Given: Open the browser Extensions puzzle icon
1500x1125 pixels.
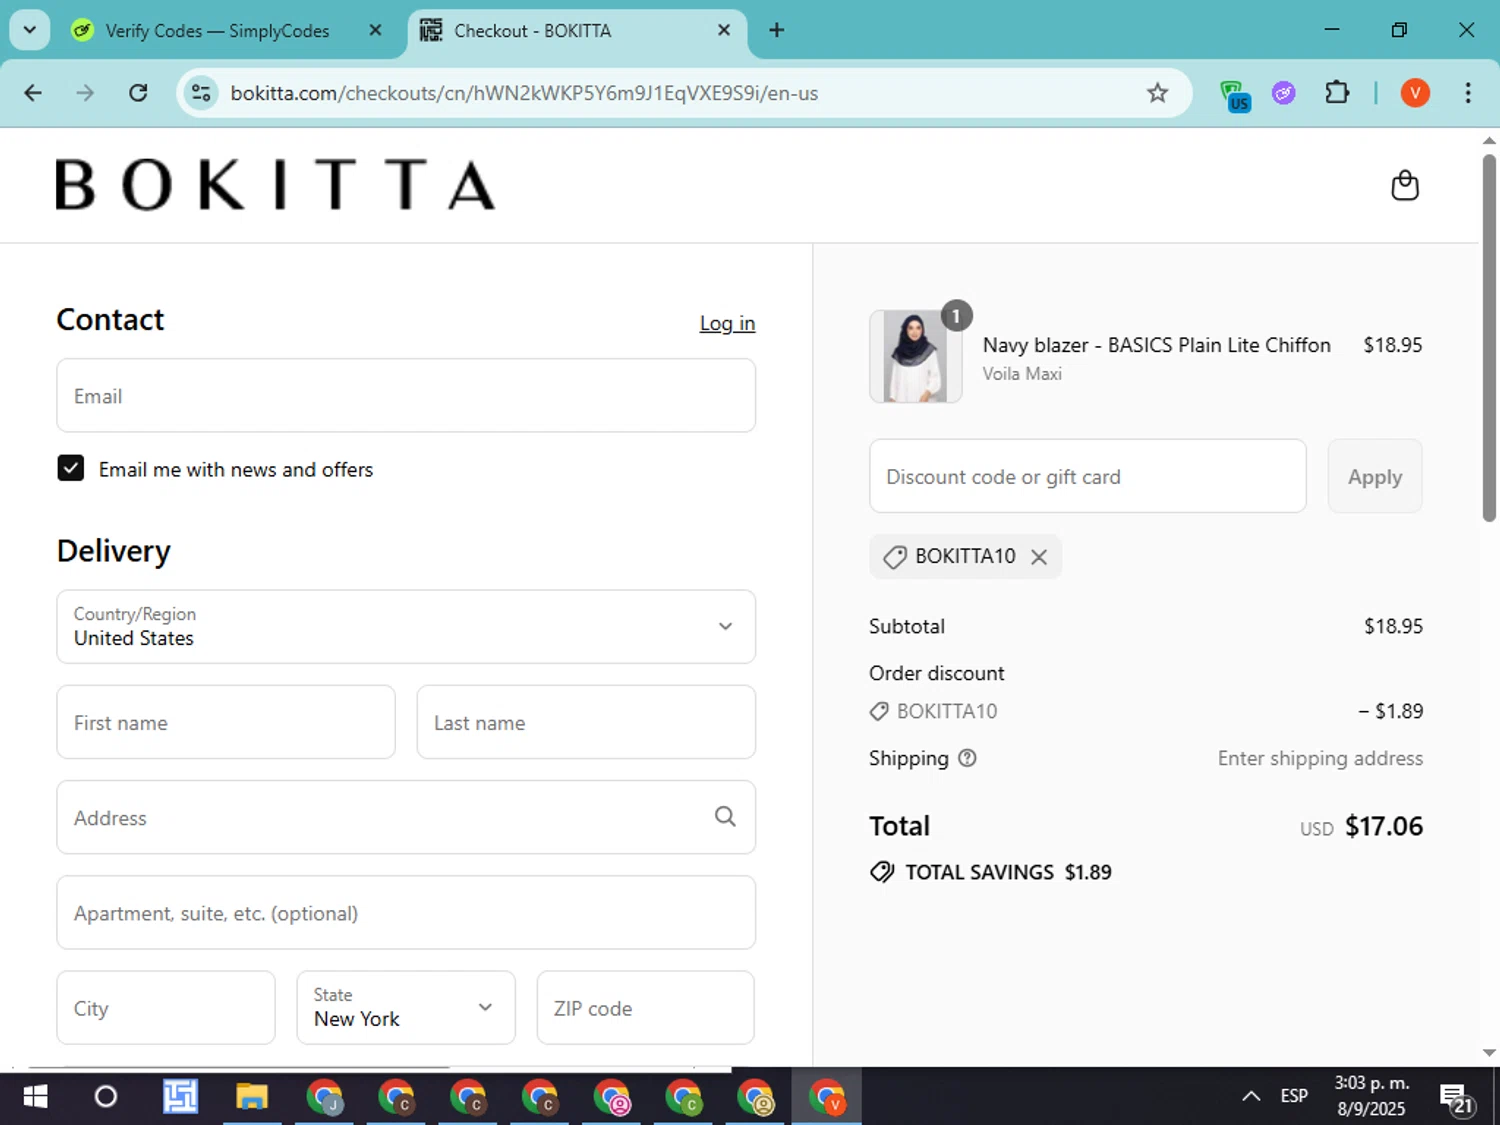Looking at the screenshot, I should pos(1337,93).
